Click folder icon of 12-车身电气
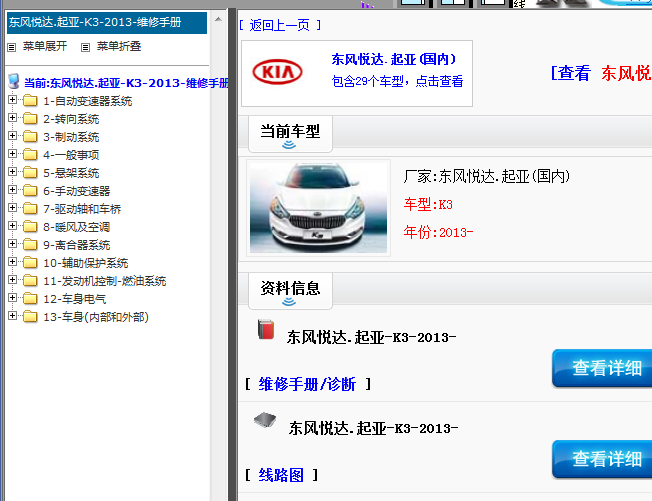 point(30,299)
